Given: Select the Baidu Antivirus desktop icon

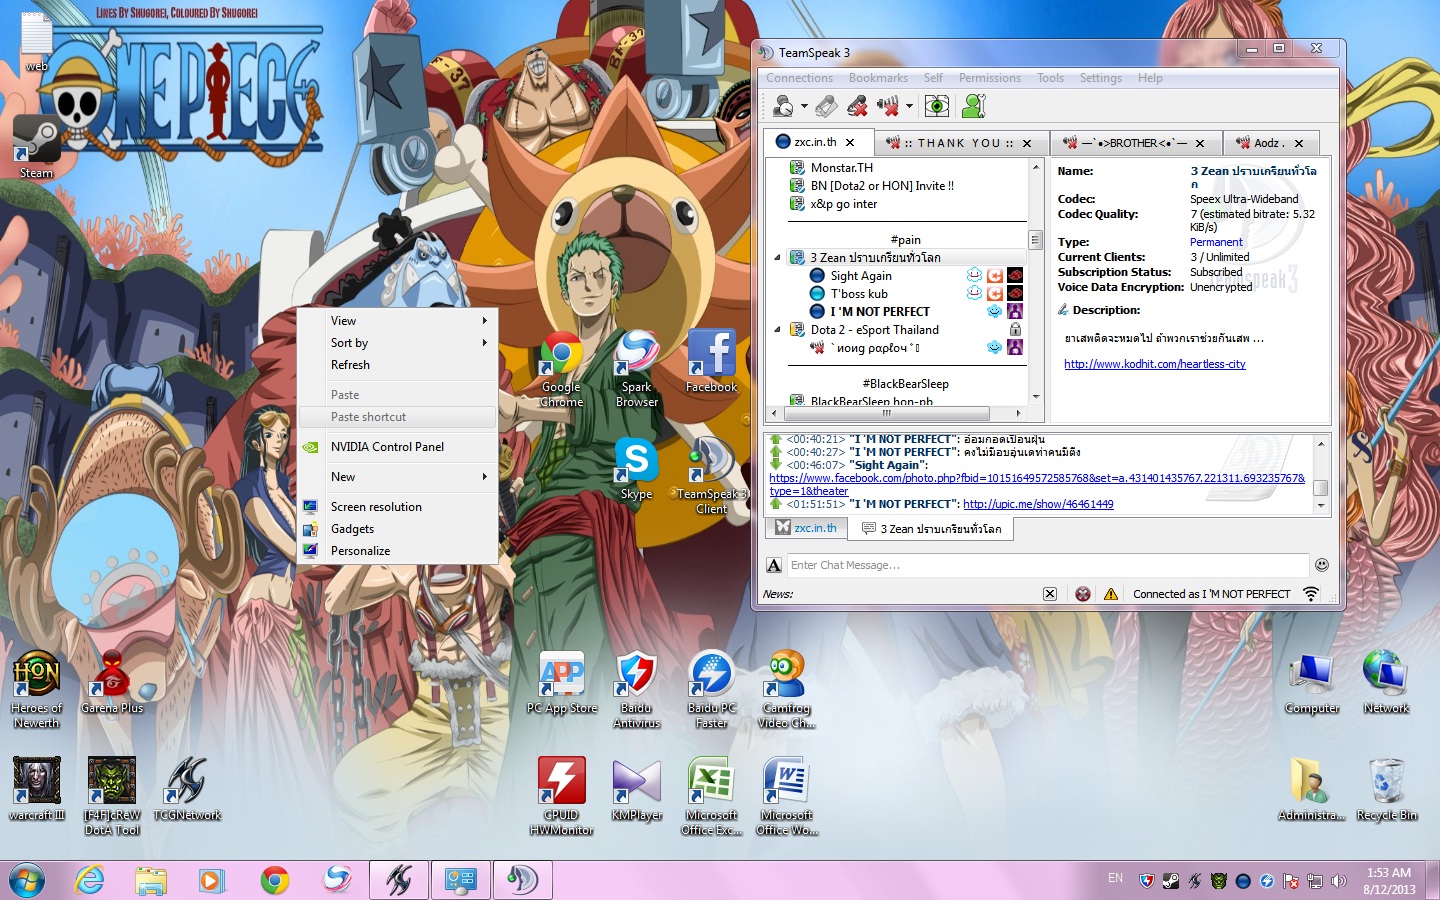Looking at the screenshot, I should click(637, 690).
